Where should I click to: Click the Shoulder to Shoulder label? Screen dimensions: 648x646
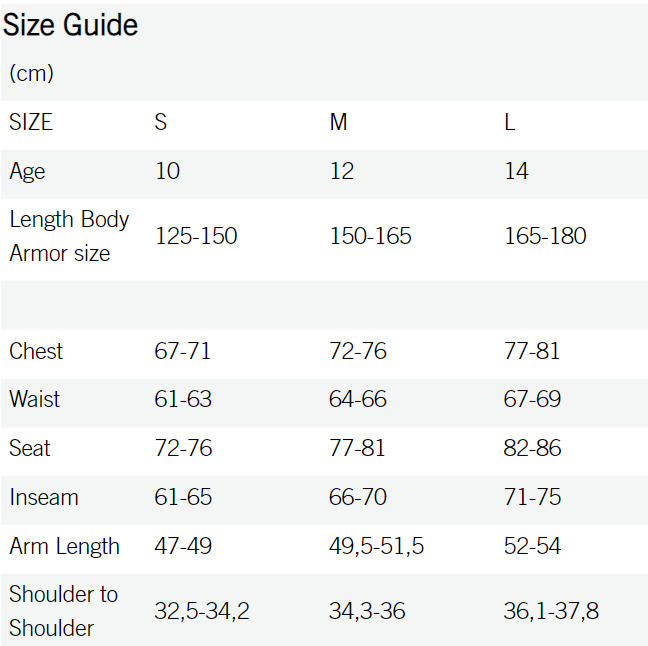pos(64,611)
